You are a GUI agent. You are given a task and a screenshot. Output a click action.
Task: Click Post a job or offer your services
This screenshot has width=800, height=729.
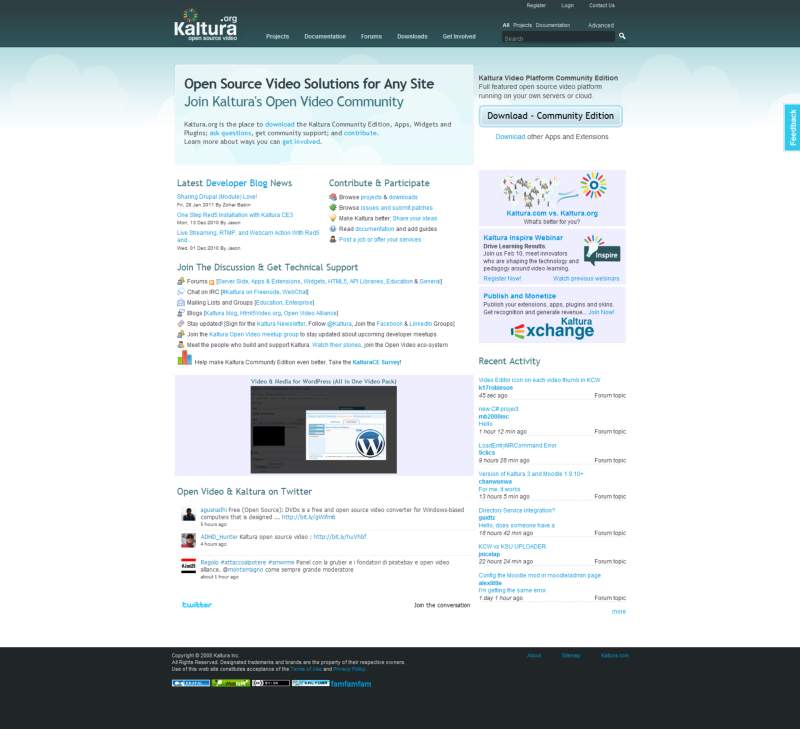380,239
